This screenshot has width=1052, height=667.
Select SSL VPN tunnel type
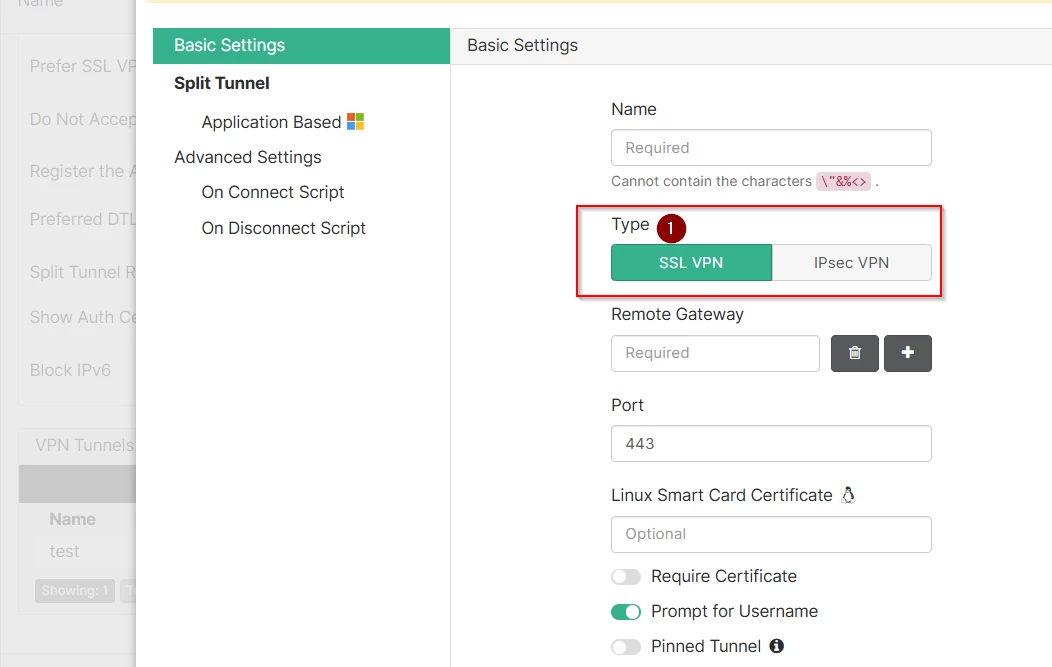coord(691,262)
